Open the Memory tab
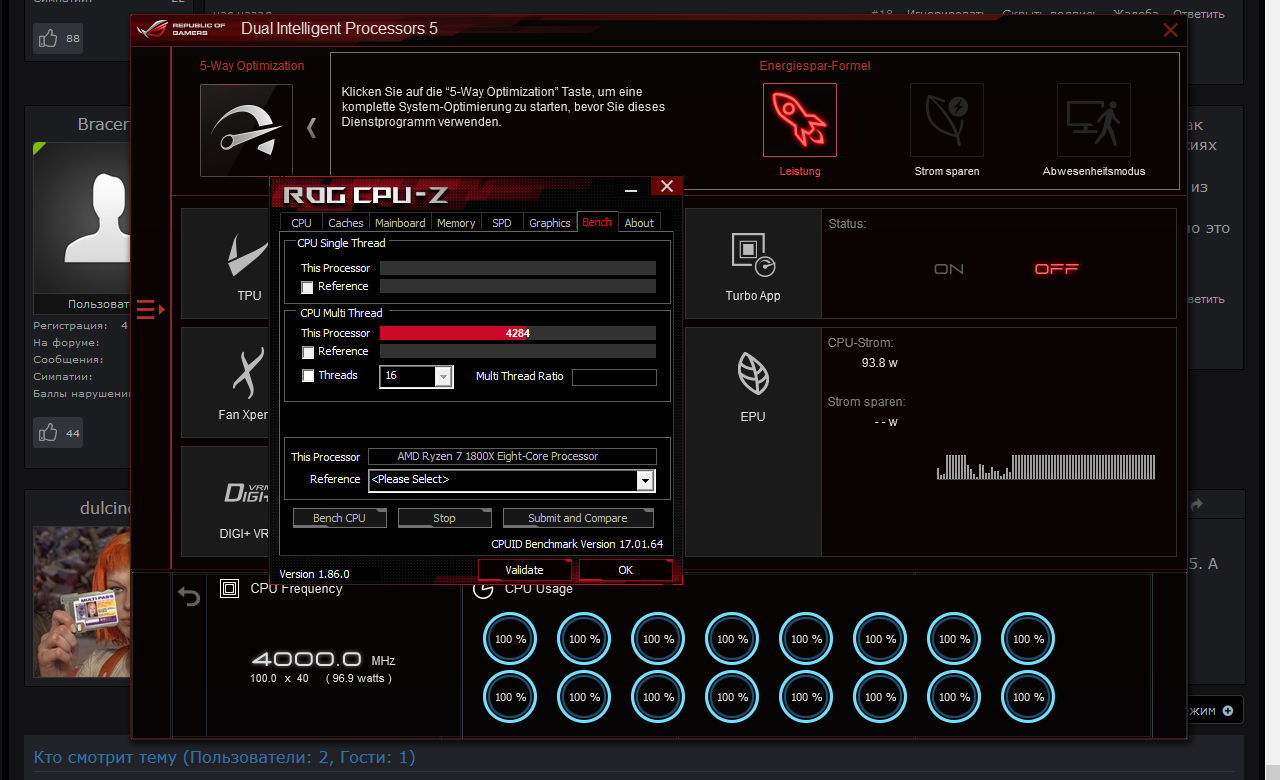This screenshot has height=780, width=1280. click(456, 223)
